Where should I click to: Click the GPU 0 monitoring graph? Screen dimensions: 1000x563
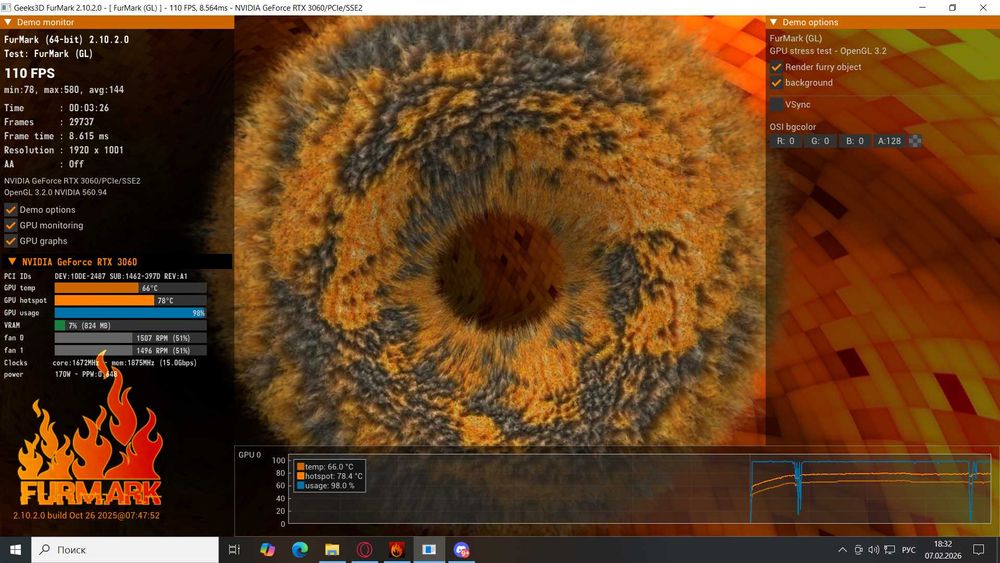click(x=640, y=489)
